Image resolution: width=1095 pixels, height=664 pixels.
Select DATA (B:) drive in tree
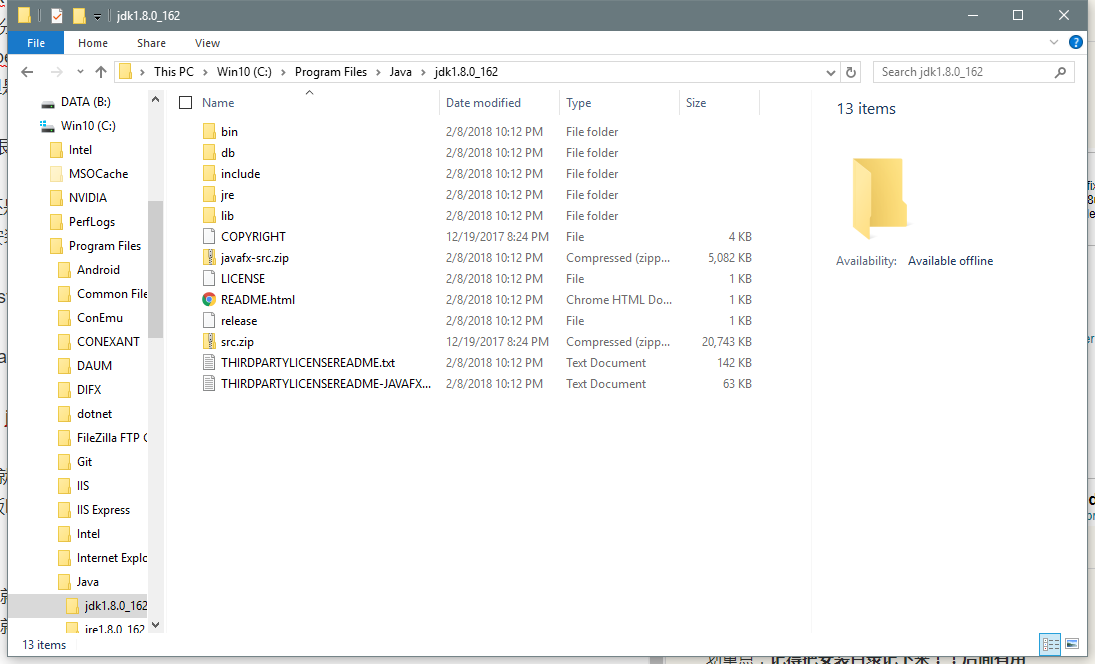coord(85,102)
